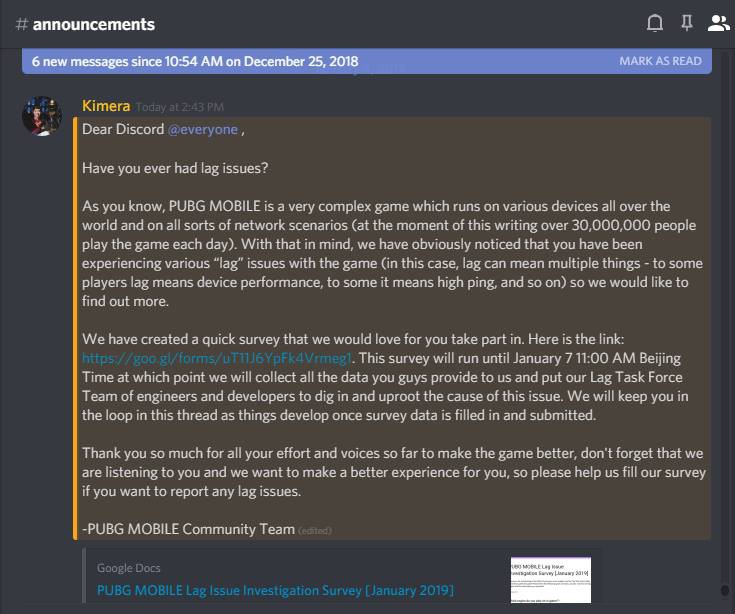Open the survey embed thumbnail preview
The image size is (735, 614).
coord(551,580)
